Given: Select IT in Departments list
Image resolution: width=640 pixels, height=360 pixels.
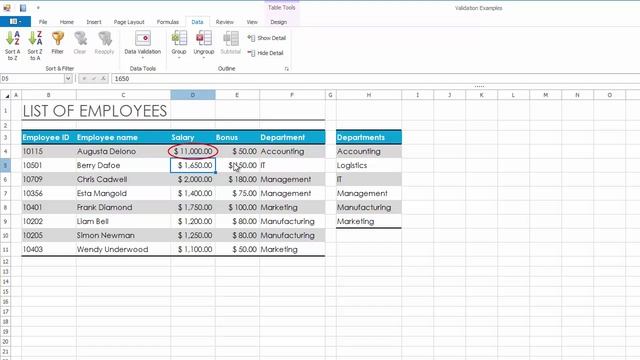Looking at the screenshot, I should 369,179.
